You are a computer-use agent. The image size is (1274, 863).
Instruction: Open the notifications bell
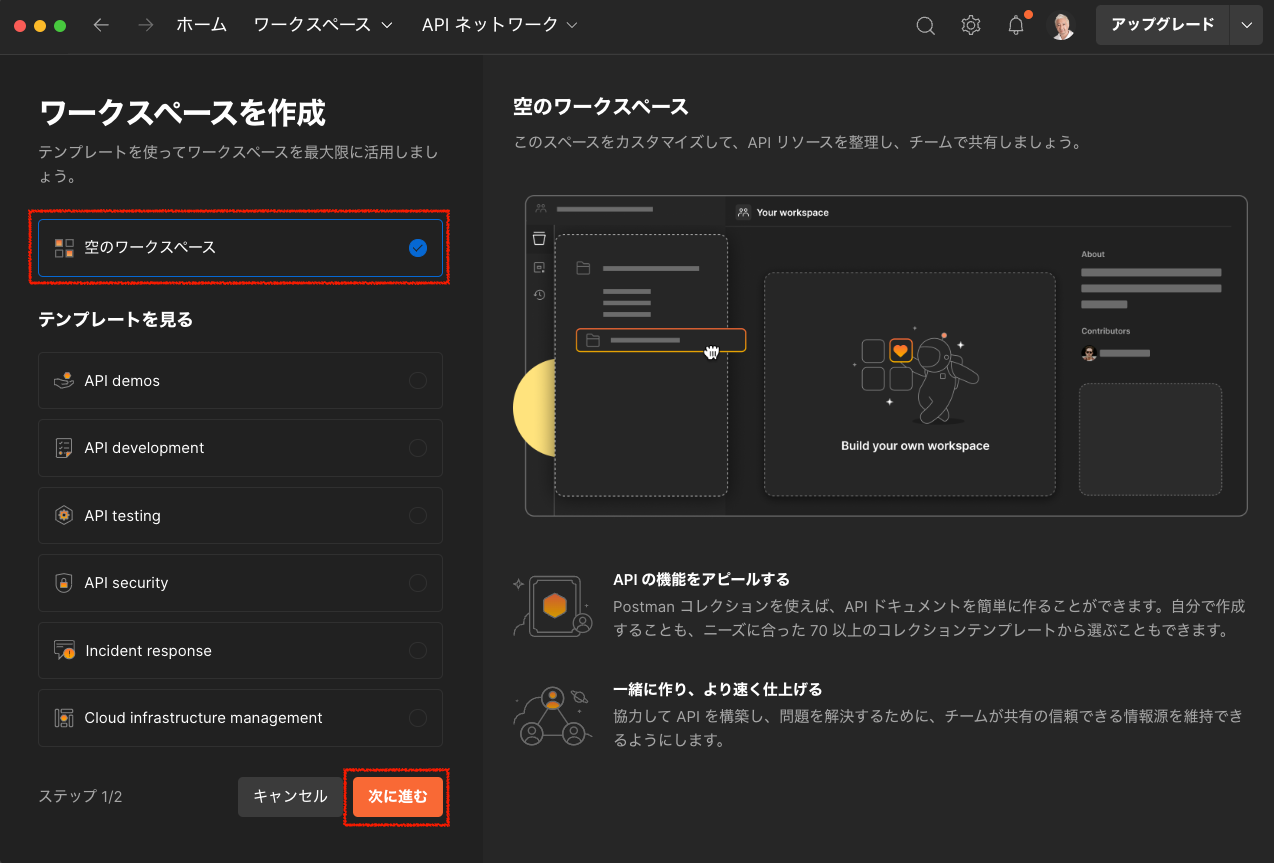[x=1016, y=26]
